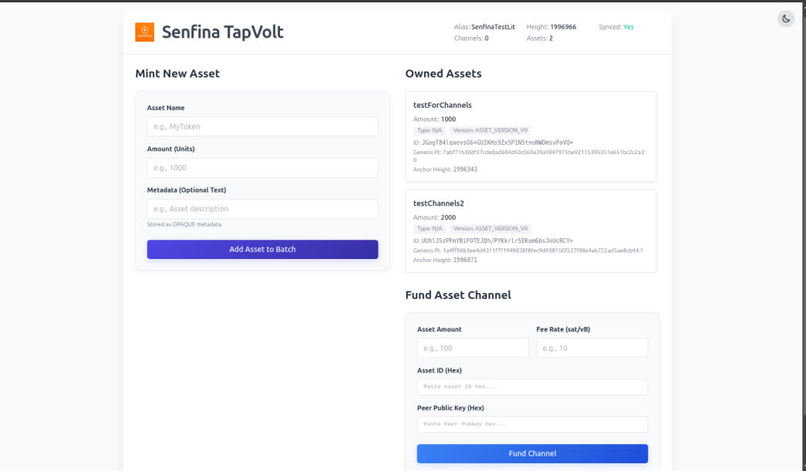Click the Peer Public Key (Hex) field

[532, 424]
